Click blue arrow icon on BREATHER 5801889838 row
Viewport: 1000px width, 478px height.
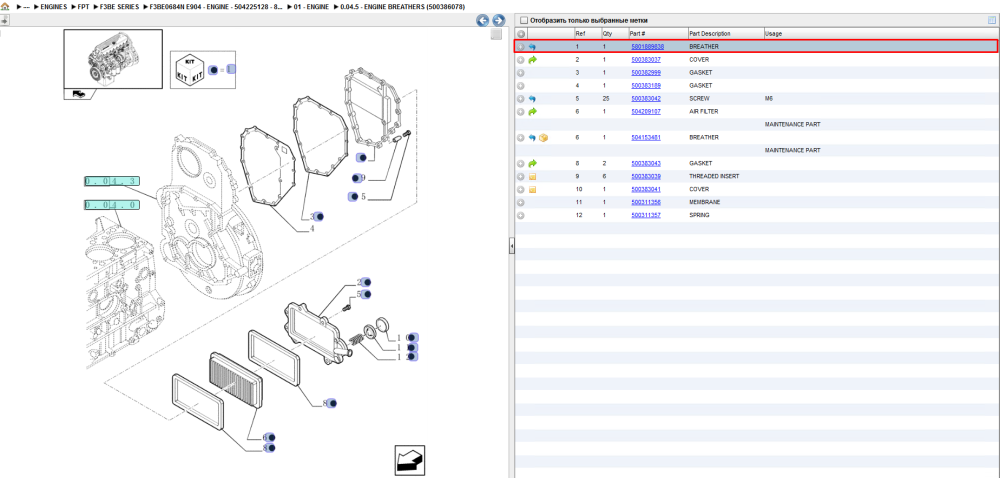[x=533, y=47]
